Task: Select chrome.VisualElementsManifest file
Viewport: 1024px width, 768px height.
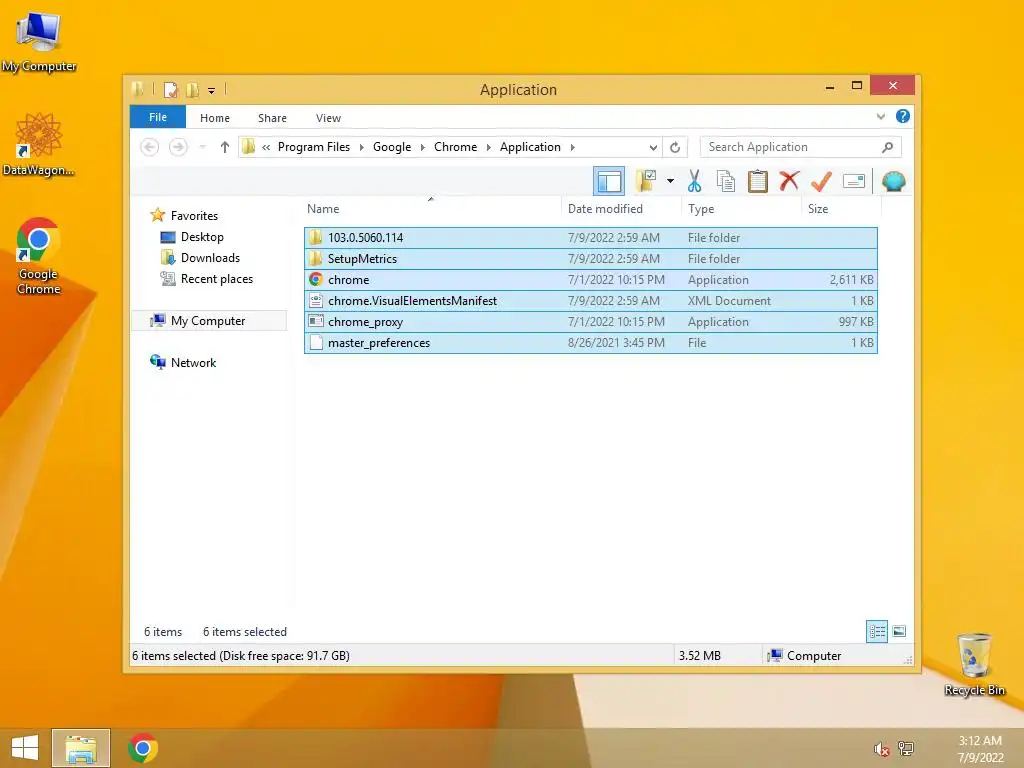Action: [x=590, y=300]
